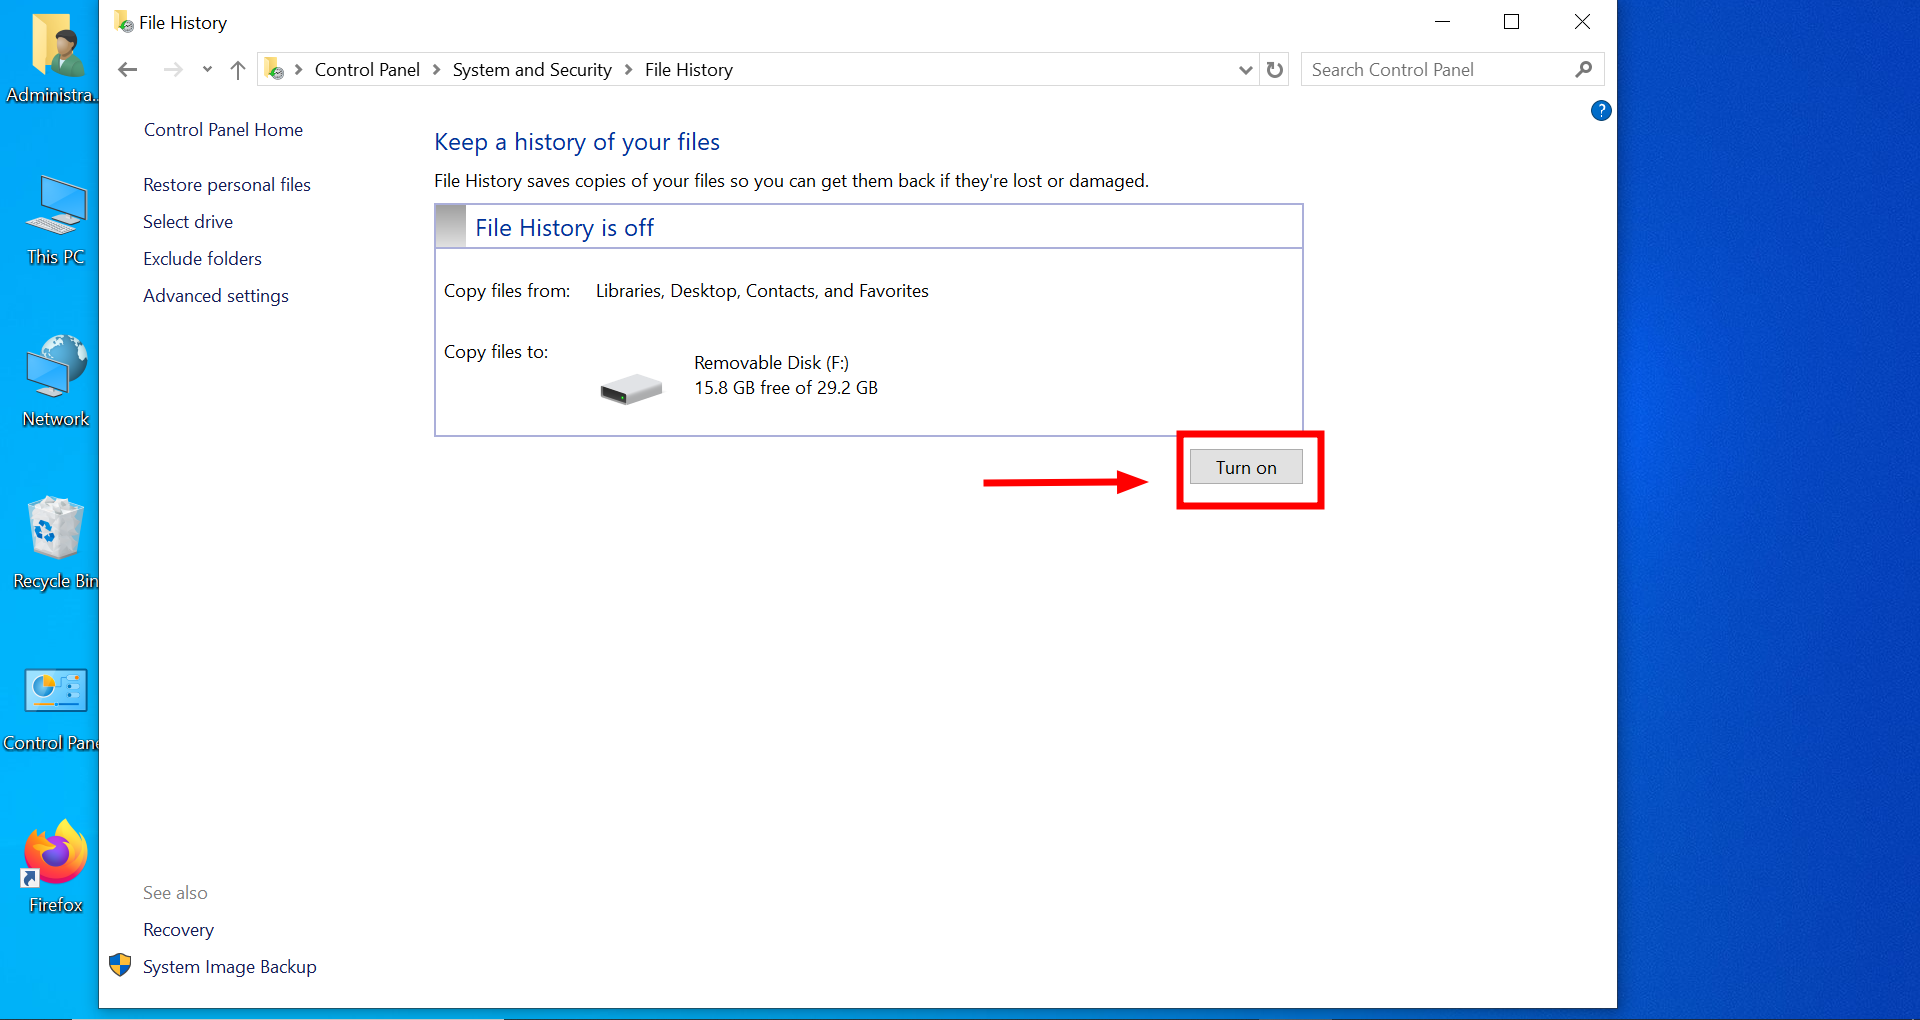Click the Removable Disk drive icon
Viewport: 1920px width, 1020px height.
631,389
